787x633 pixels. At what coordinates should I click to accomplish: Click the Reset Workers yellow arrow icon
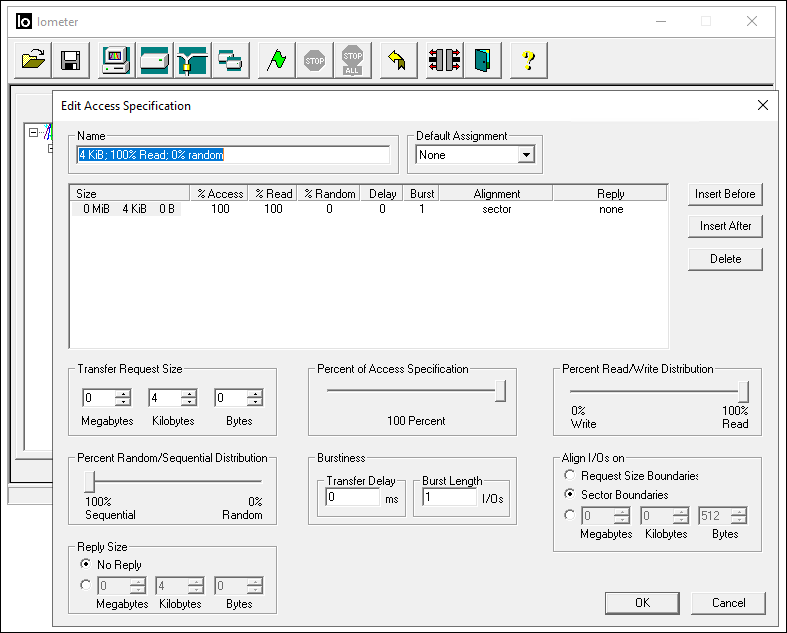(x=396, y=60)
